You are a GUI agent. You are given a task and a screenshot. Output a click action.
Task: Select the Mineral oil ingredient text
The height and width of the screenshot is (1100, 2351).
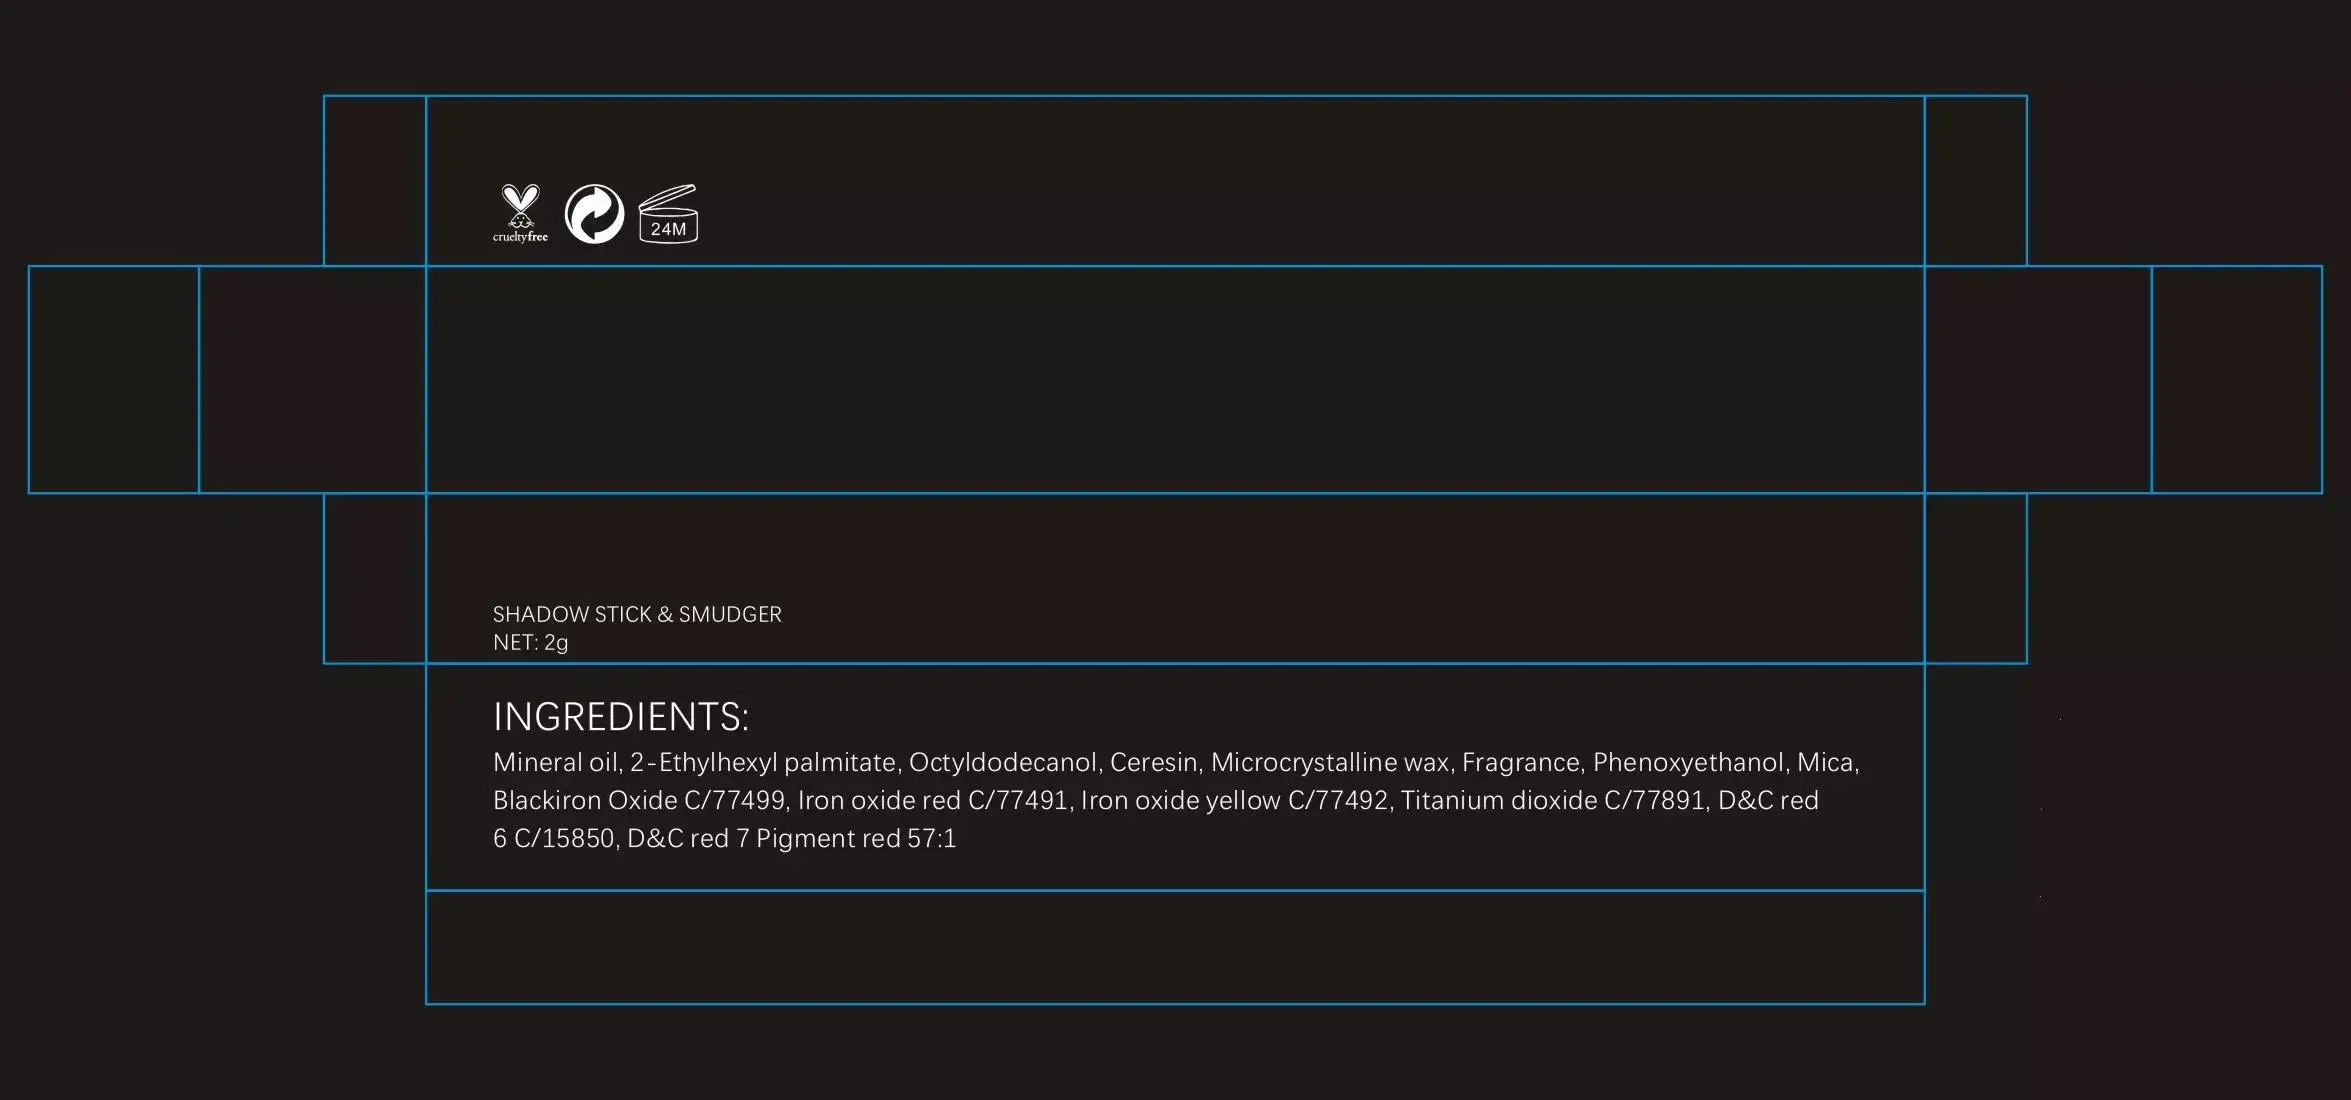click(555, 763)
